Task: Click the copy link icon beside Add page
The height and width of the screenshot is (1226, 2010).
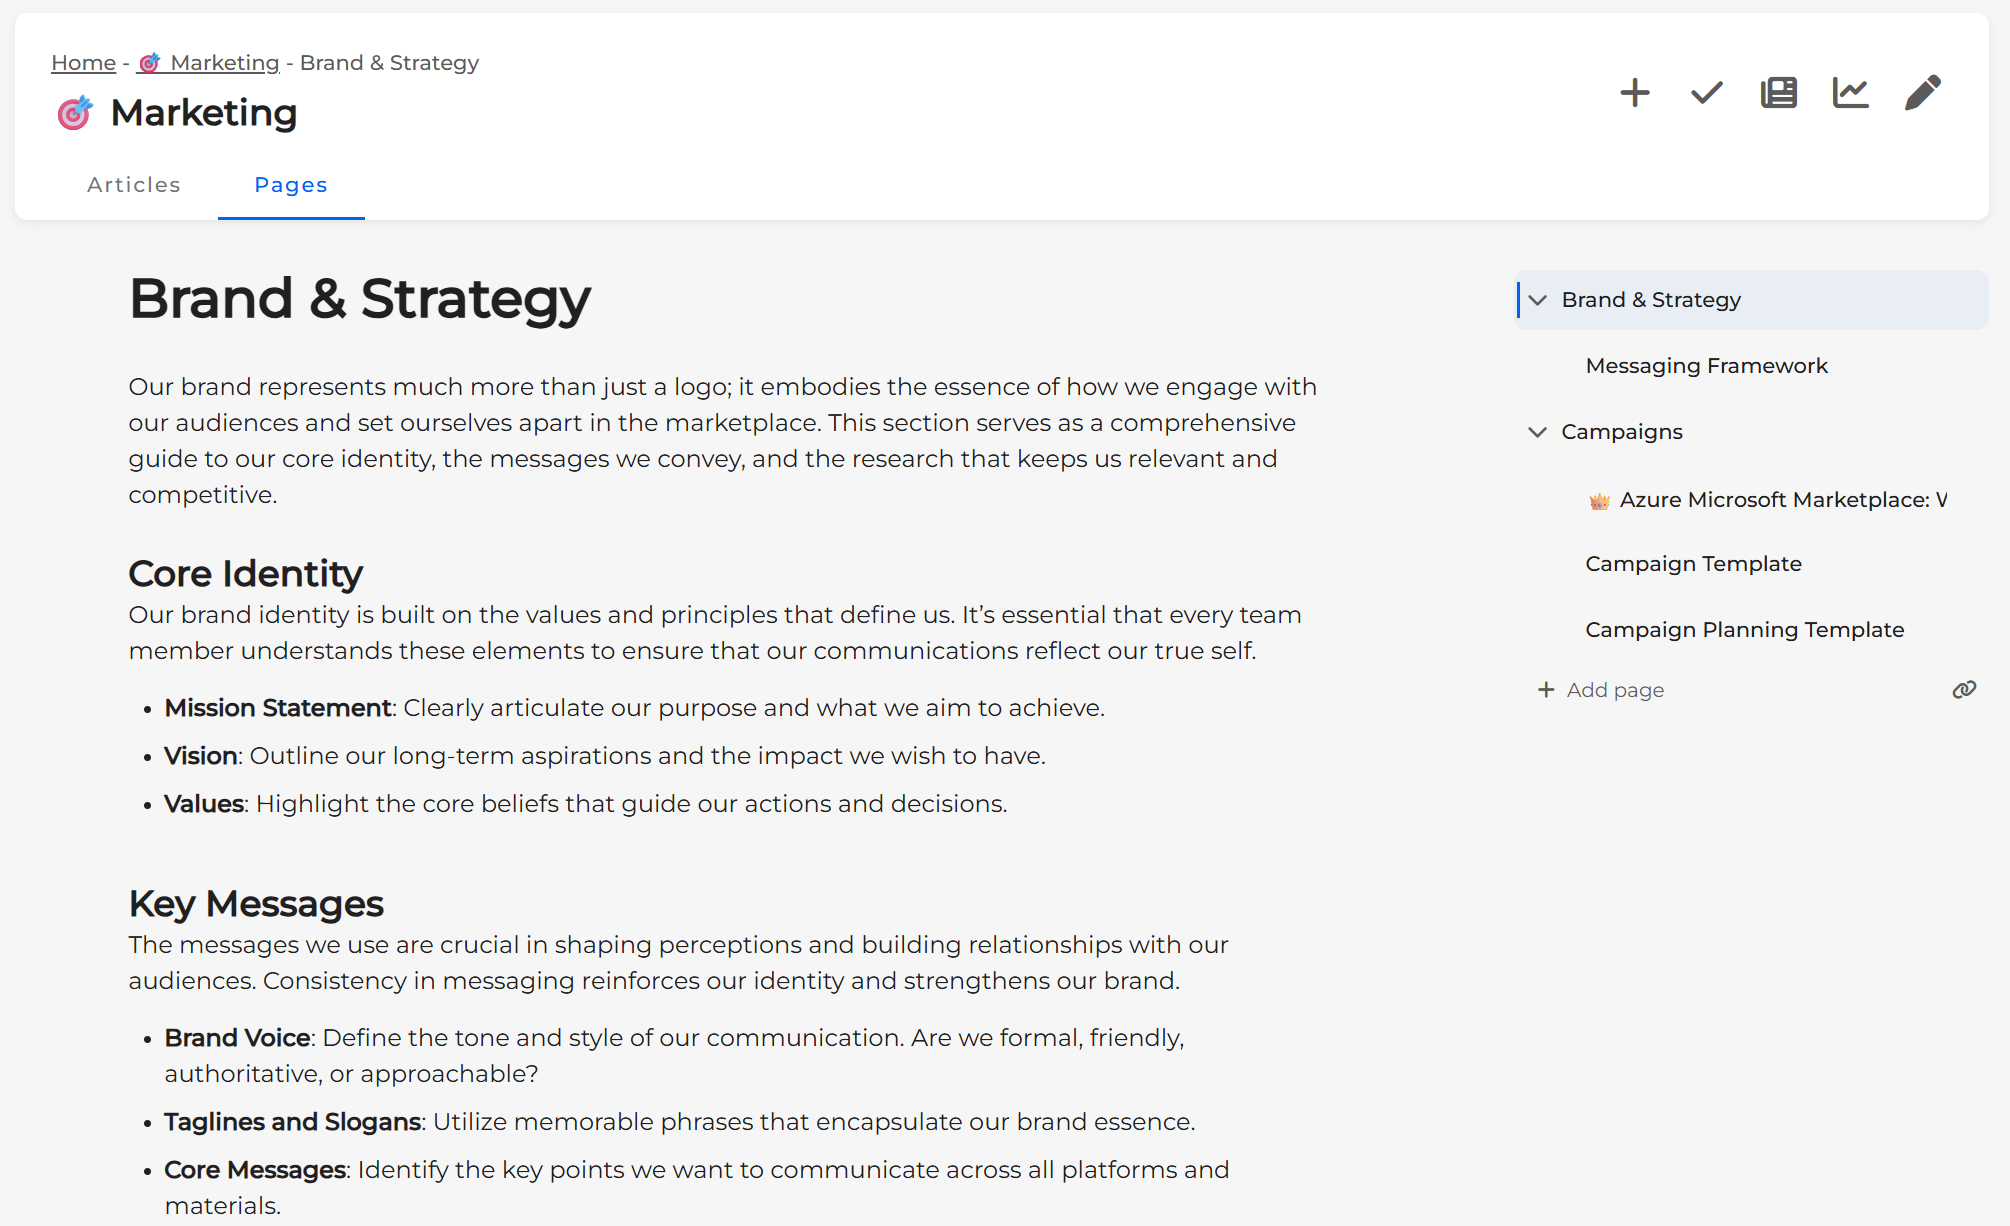Action: pyautogui.click(x=1964, y=690)
